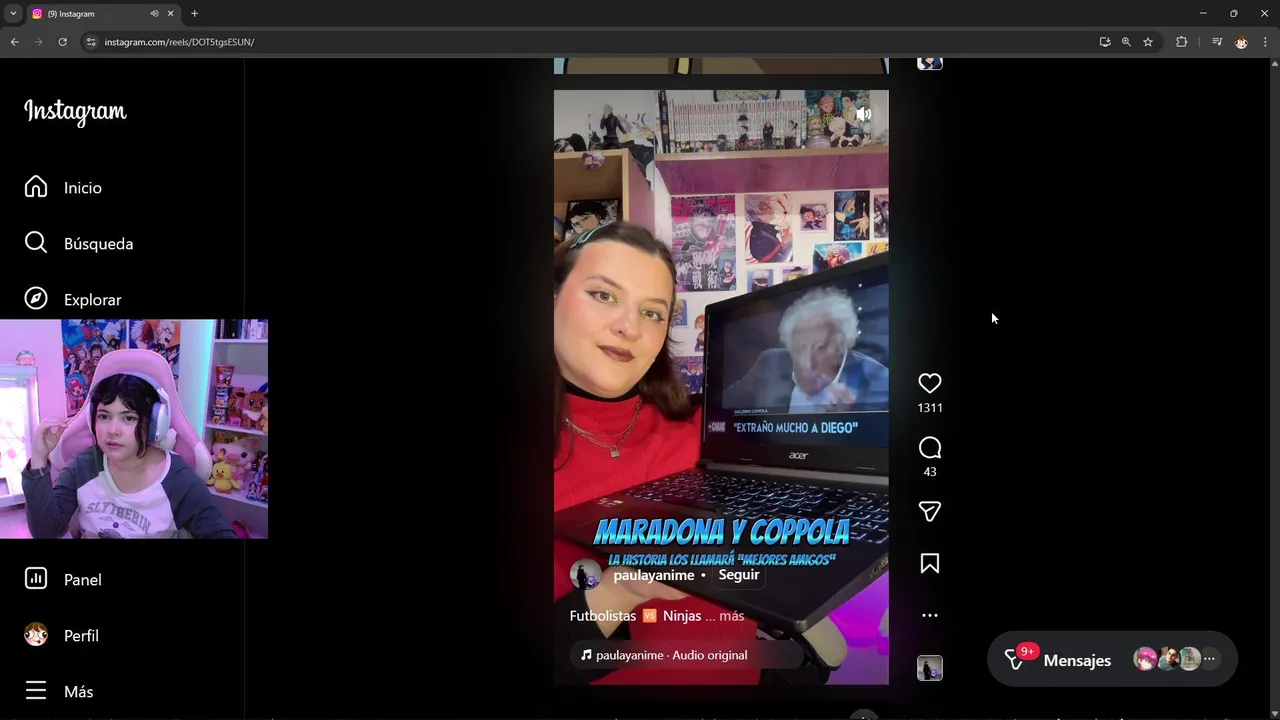Image resolution: width=1280 pixels, height=720 pixels.
Task: Open the browser three-dot menu
Action: point(1266,42)
